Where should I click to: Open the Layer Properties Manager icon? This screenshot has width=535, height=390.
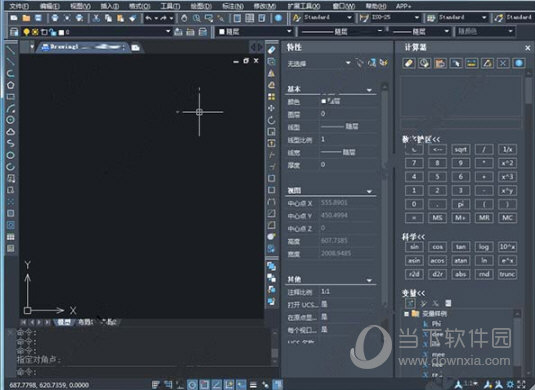(x=14, y=32)
